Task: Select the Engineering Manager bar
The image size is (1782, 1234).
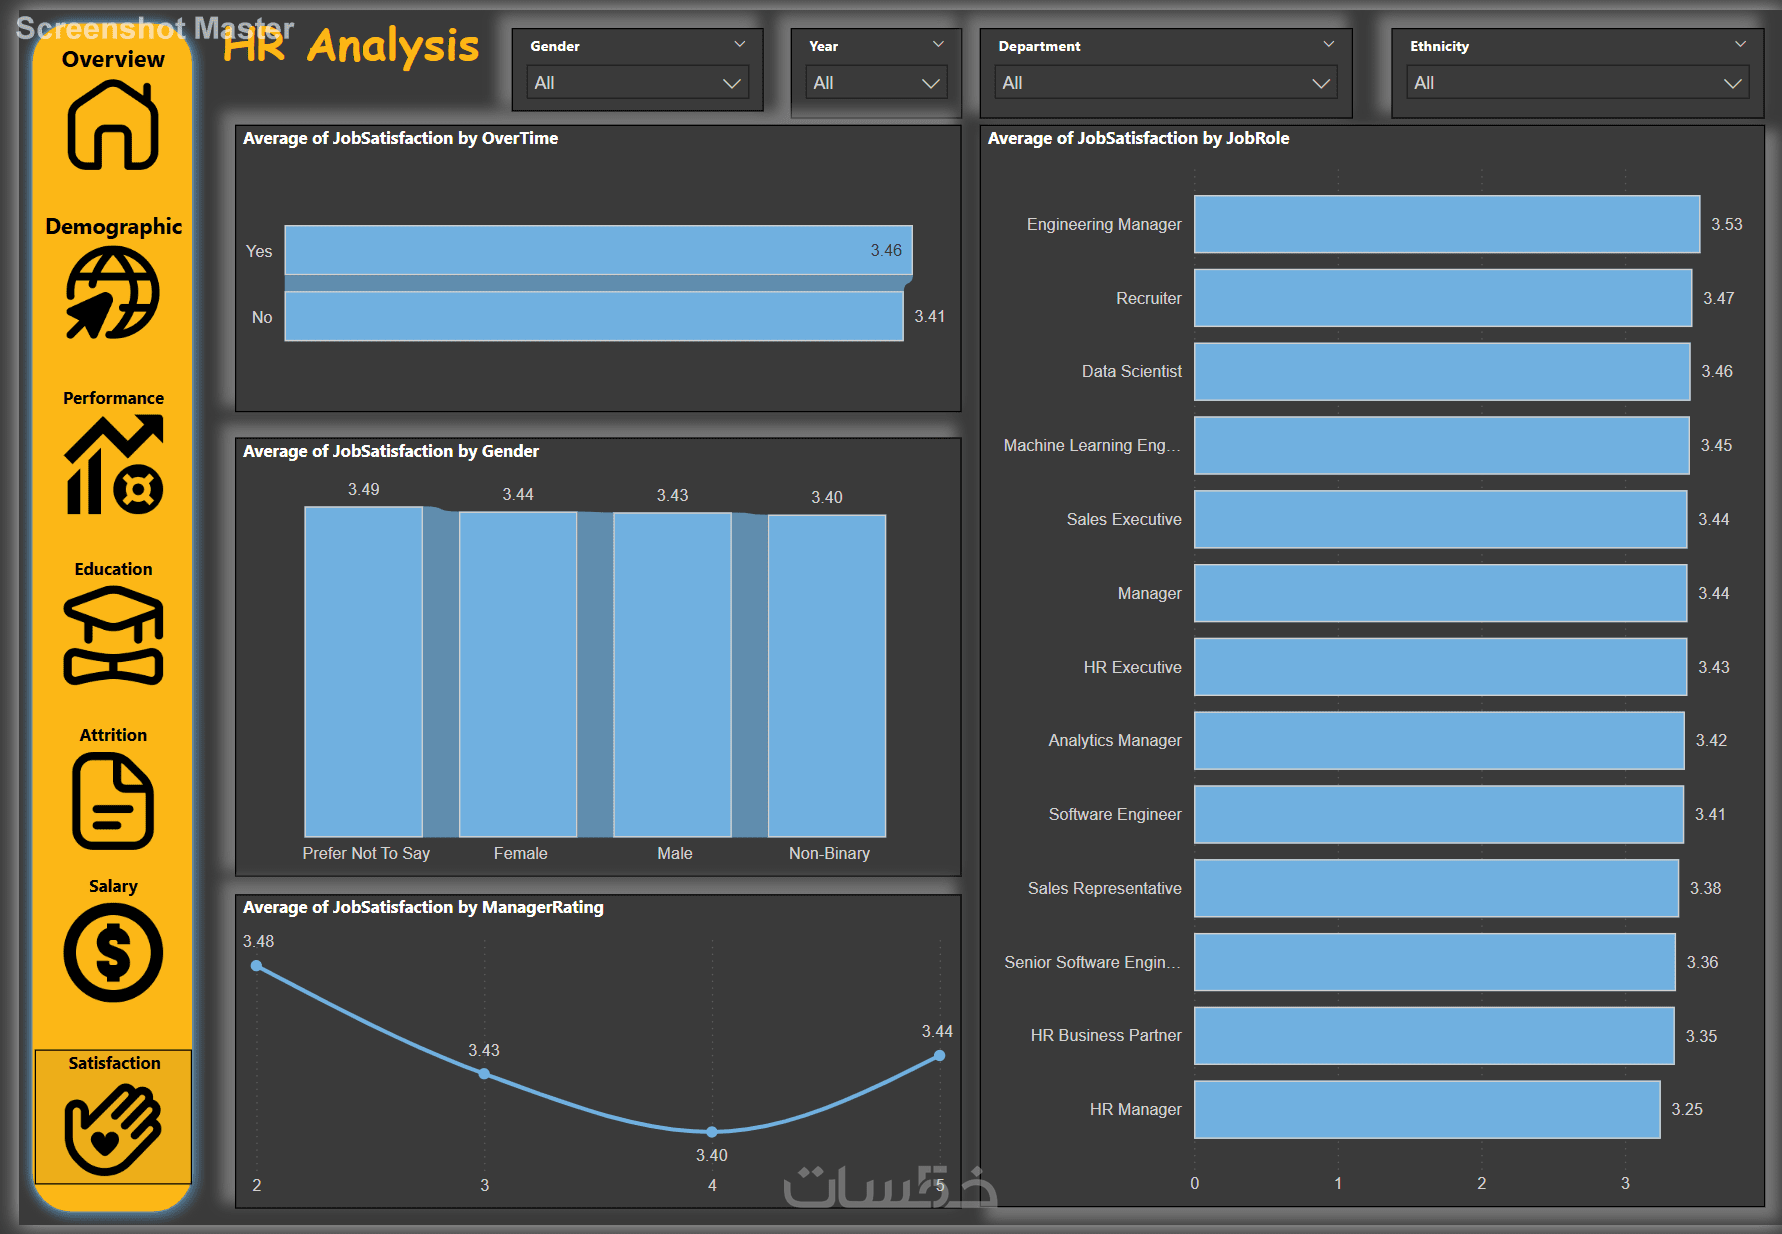Action: point(1447,224)
